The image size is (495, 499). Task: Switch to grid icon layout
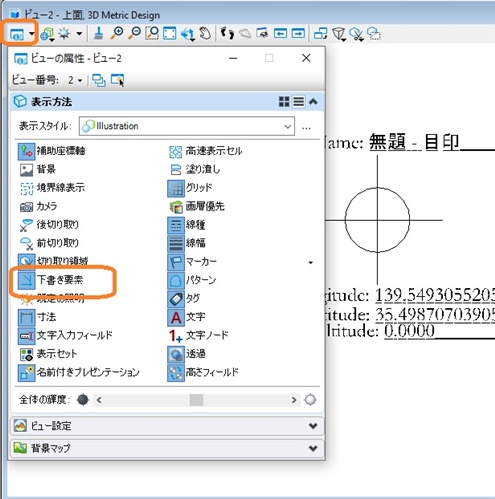(x=284, y=102)
